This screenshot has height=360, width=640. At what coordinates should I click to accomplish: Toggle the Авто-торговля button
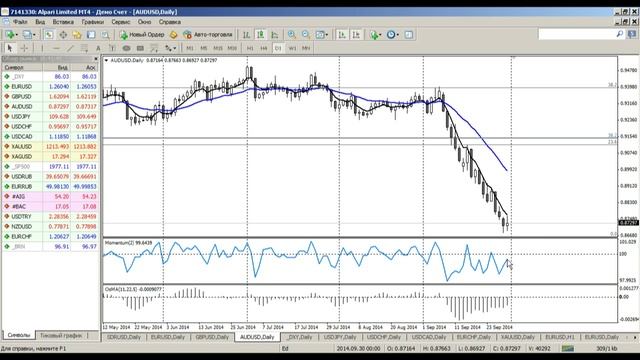[x=208, y=35]
